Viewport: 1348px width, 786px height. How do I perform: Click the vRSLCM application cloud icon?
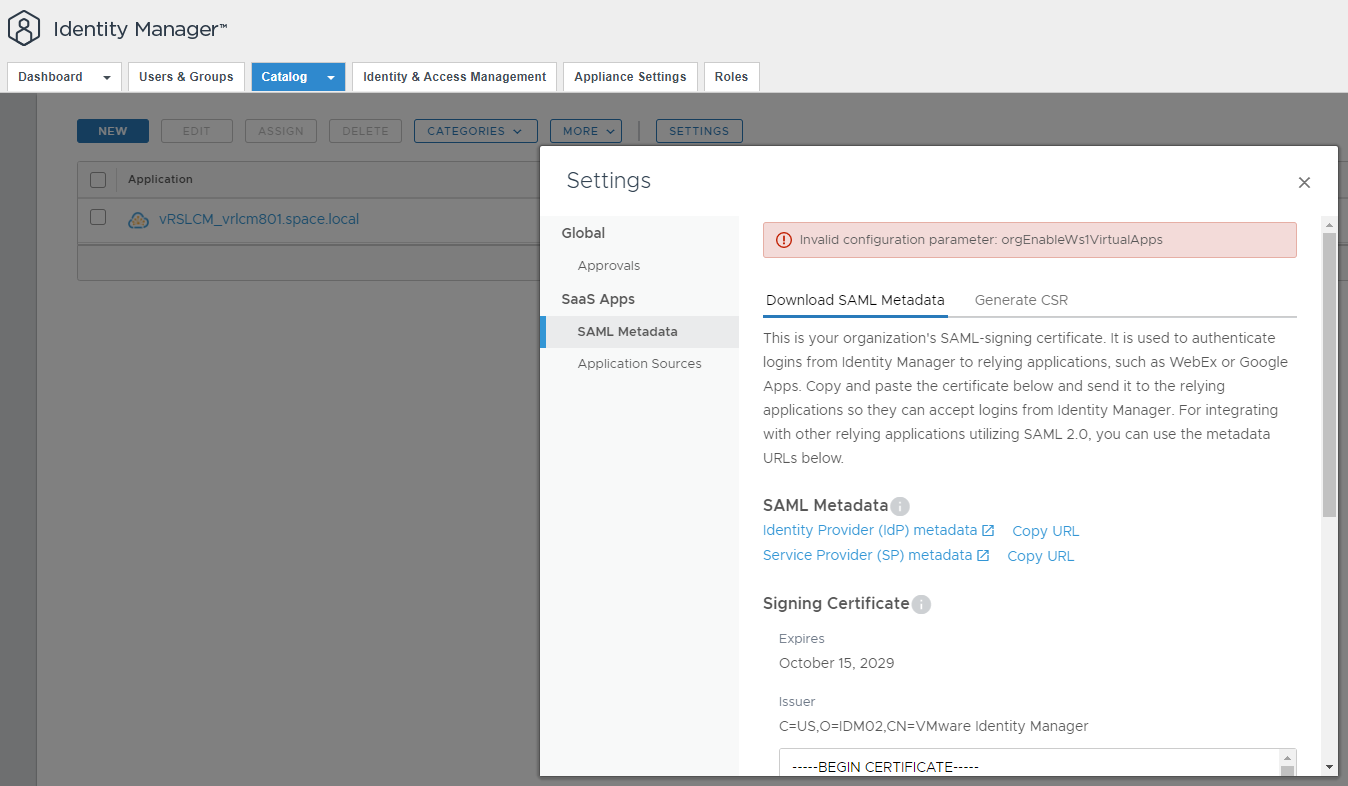coord(138,220)
